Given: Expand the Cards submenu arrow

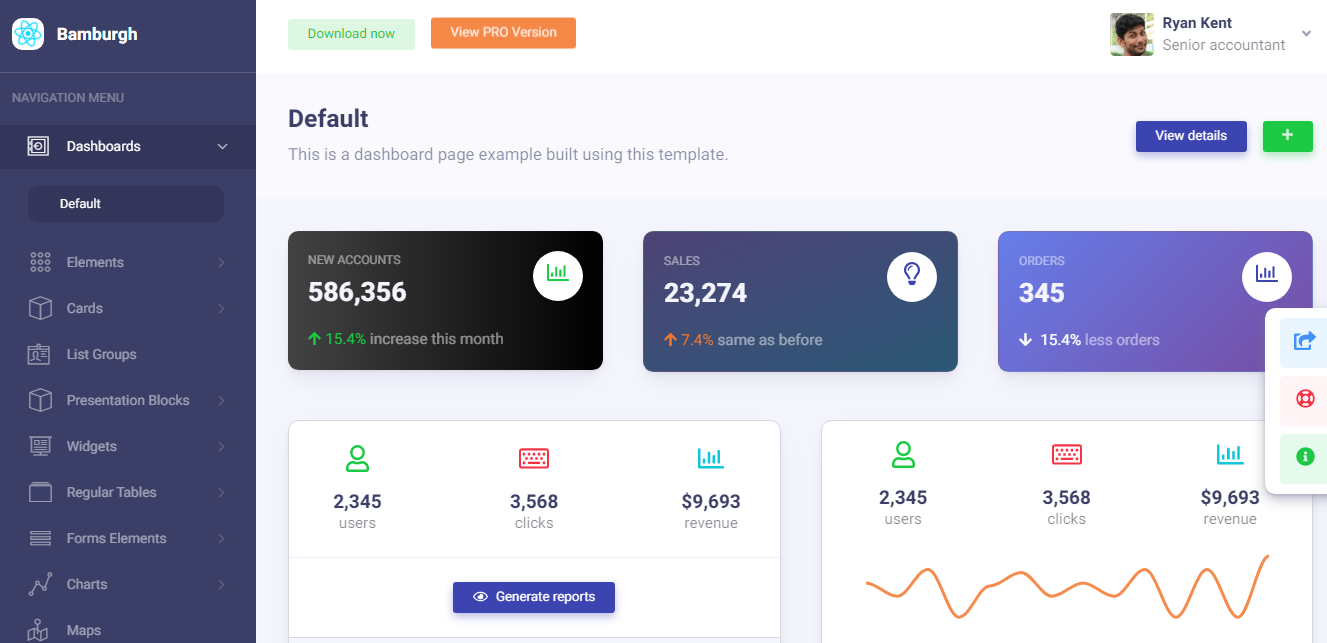Looking at the screenshot, I should pyautogui.click(x=221, y=309).
